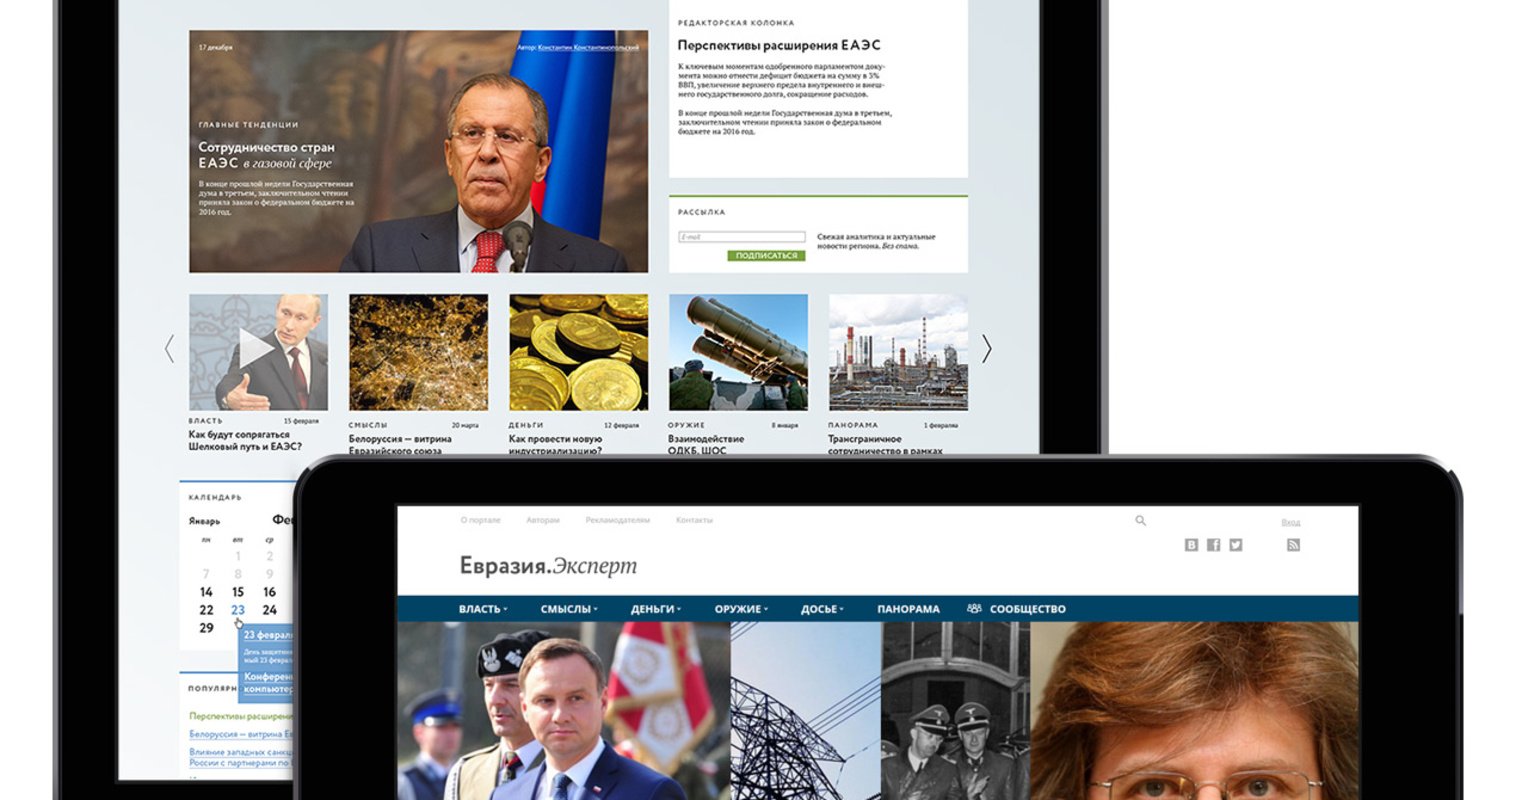Viewport: 1528px width, 800px height.
Task: Click the search magnifier icon in the site header
Action: click(x=1140, y=521)
